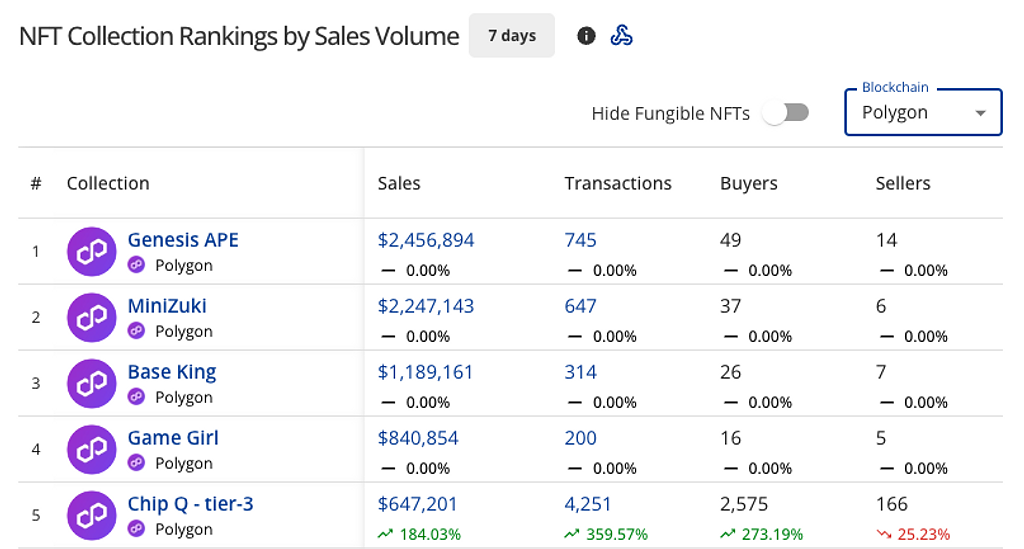Click the Genesis APE collection logo
Screen dimensions: 1024x549
pos(92,252)
